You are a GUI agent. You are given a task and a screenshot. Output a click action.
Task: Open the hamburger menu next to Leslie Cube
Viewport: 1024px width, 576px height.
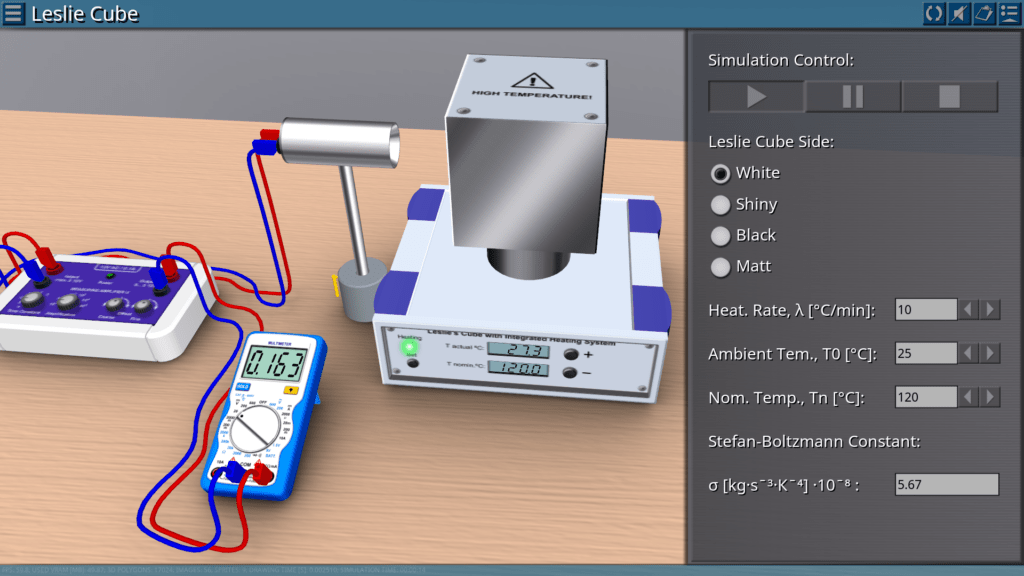click(14, 14)
